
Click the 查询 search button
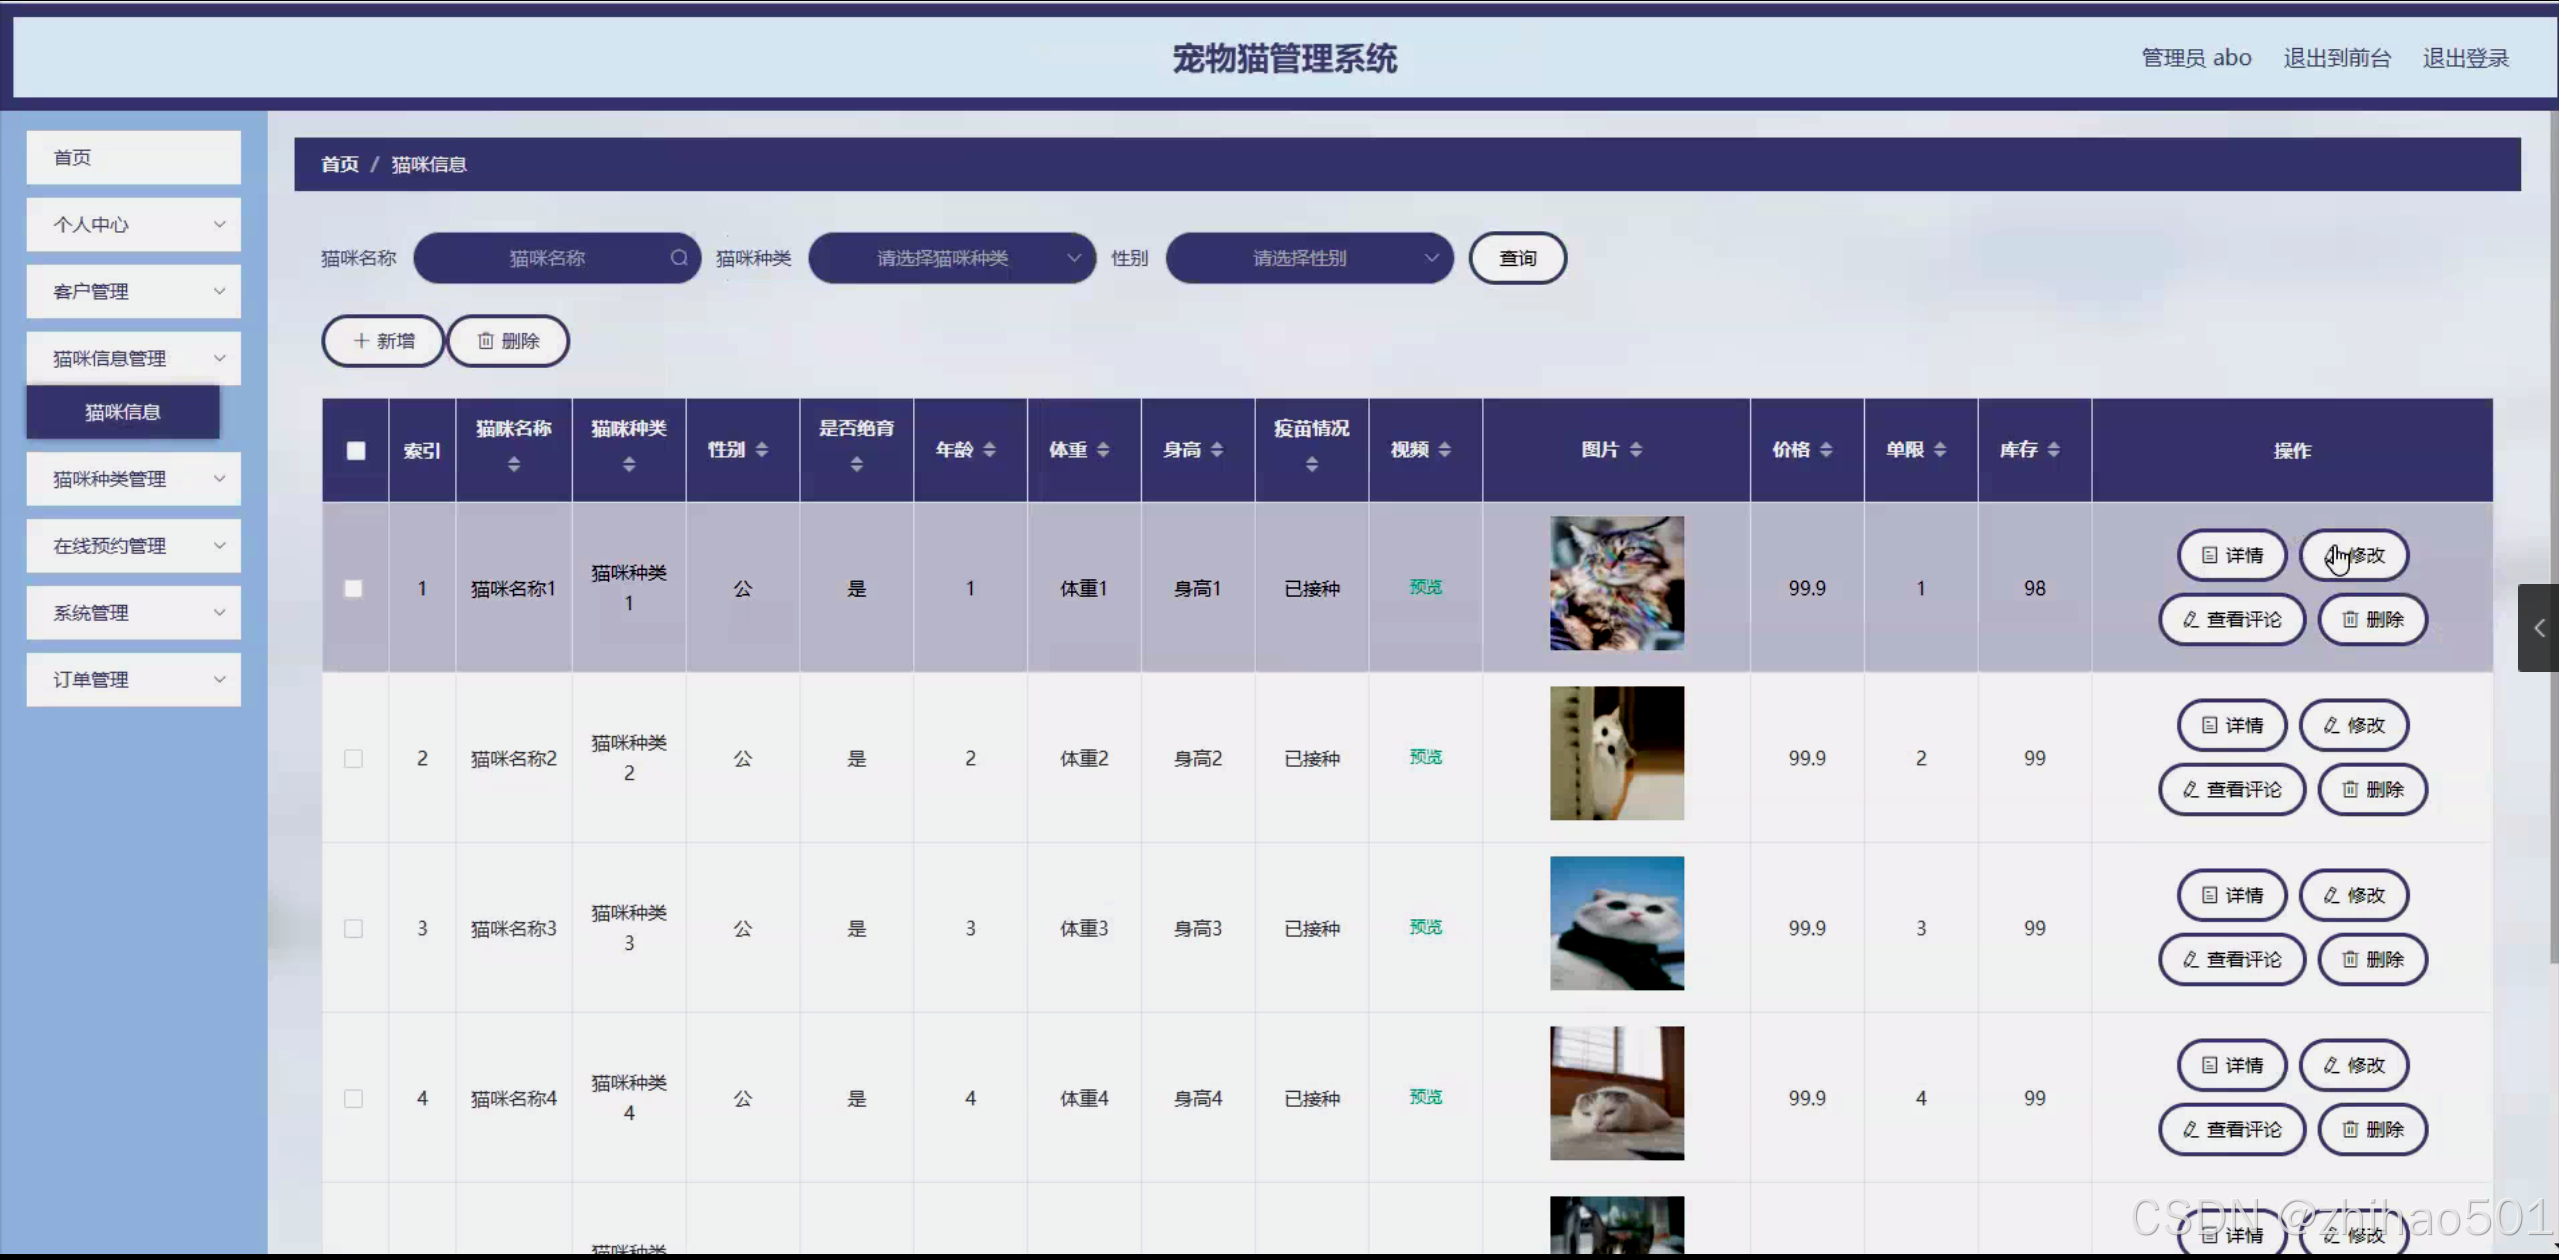tap(1516, 258)
